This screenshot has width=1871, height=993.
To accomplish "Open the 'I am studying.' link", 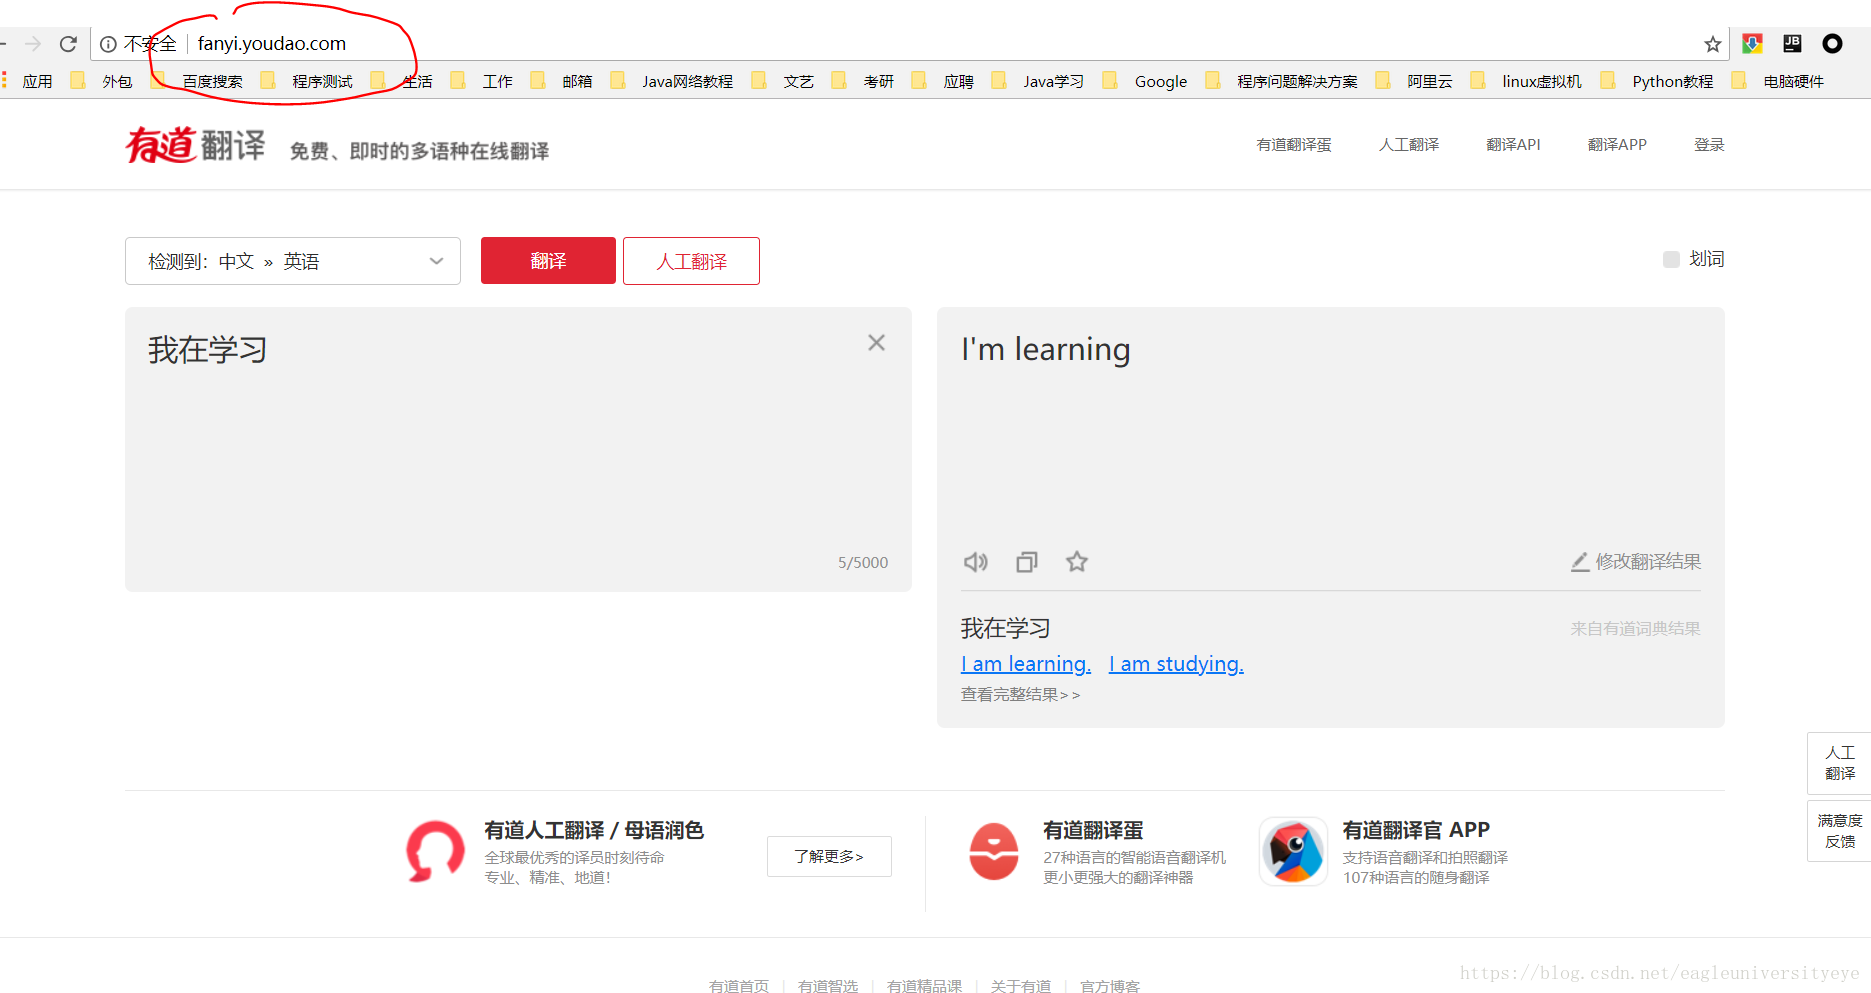I will [1176, 664].
